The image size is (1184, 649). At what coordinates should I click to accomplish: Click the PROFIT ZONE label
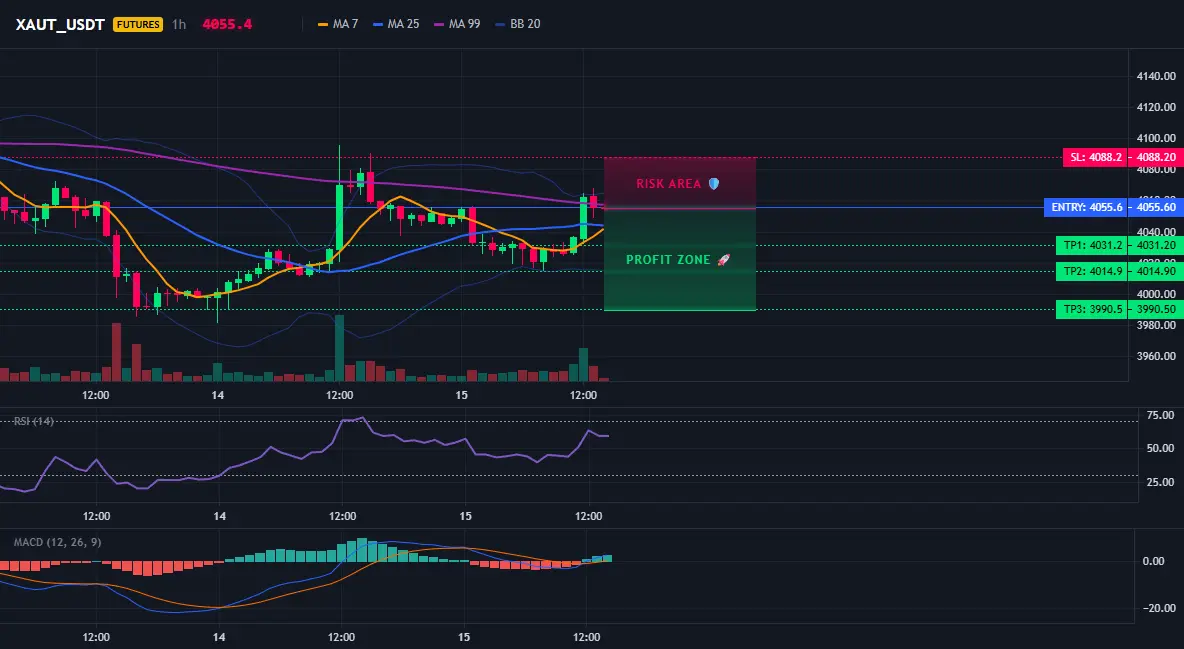pyautogui.click(x=668, y=260)
